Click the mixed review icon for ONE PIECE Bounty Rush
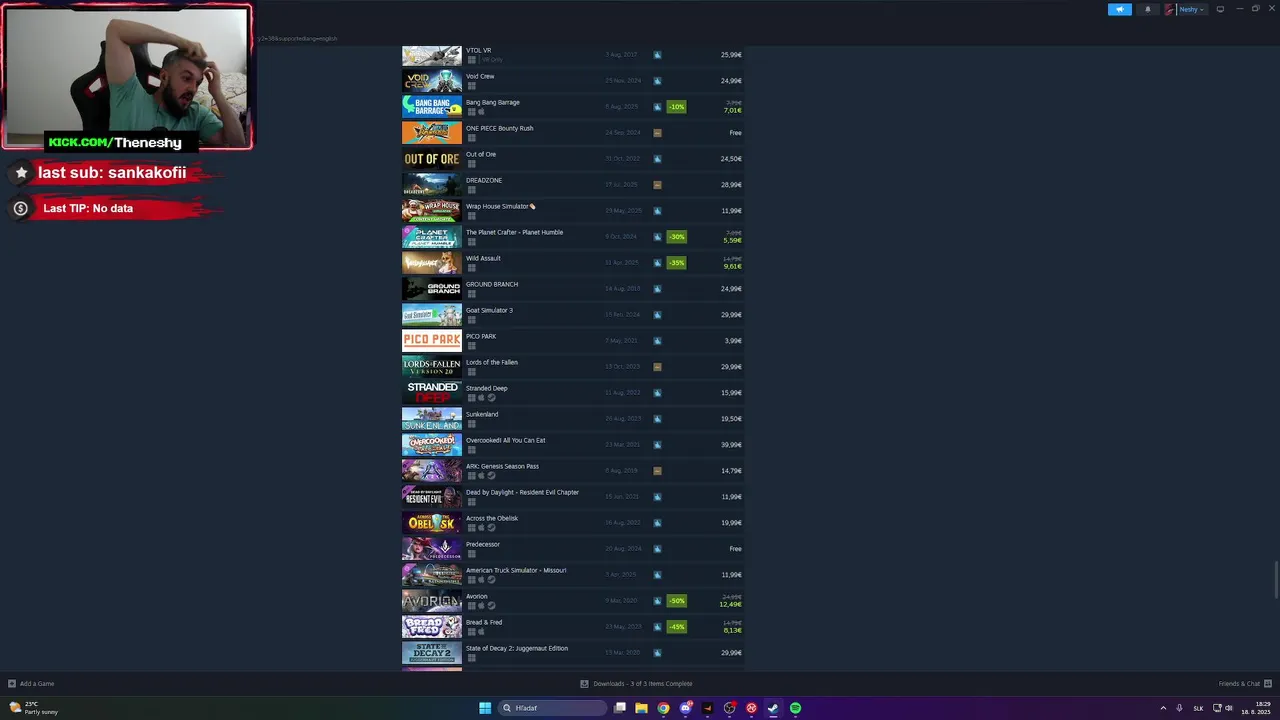 [657, 133]
